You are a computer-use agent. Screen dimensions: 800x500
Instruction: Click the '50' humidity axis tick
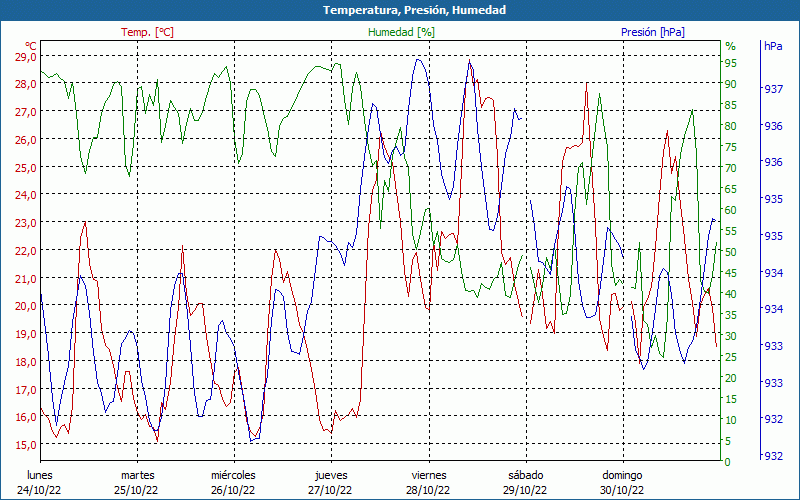coord(731,252)
